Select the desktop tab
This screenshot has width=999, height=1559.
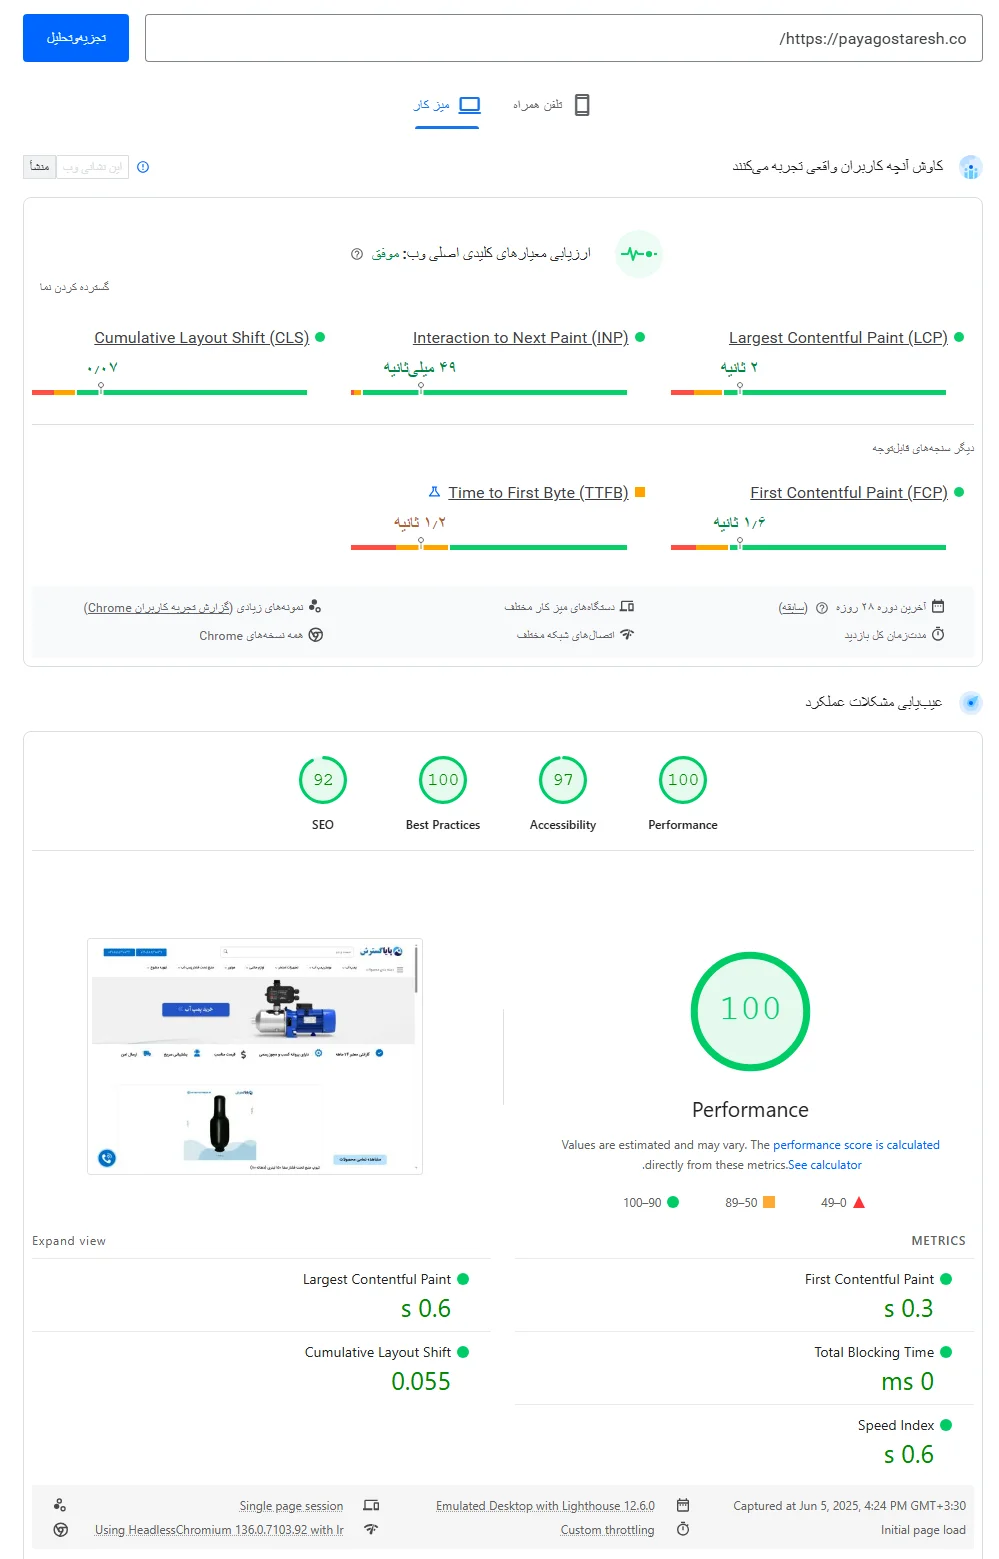click(x=447, y=105)
